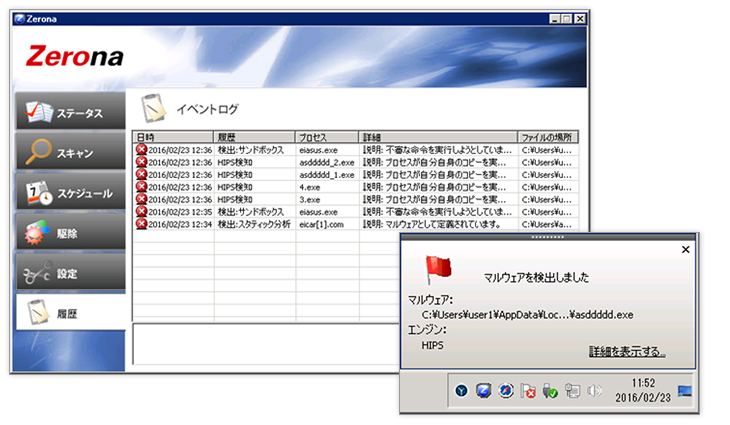Close the malware detection popup
This screenshot has height=425, width=730.
685,250
